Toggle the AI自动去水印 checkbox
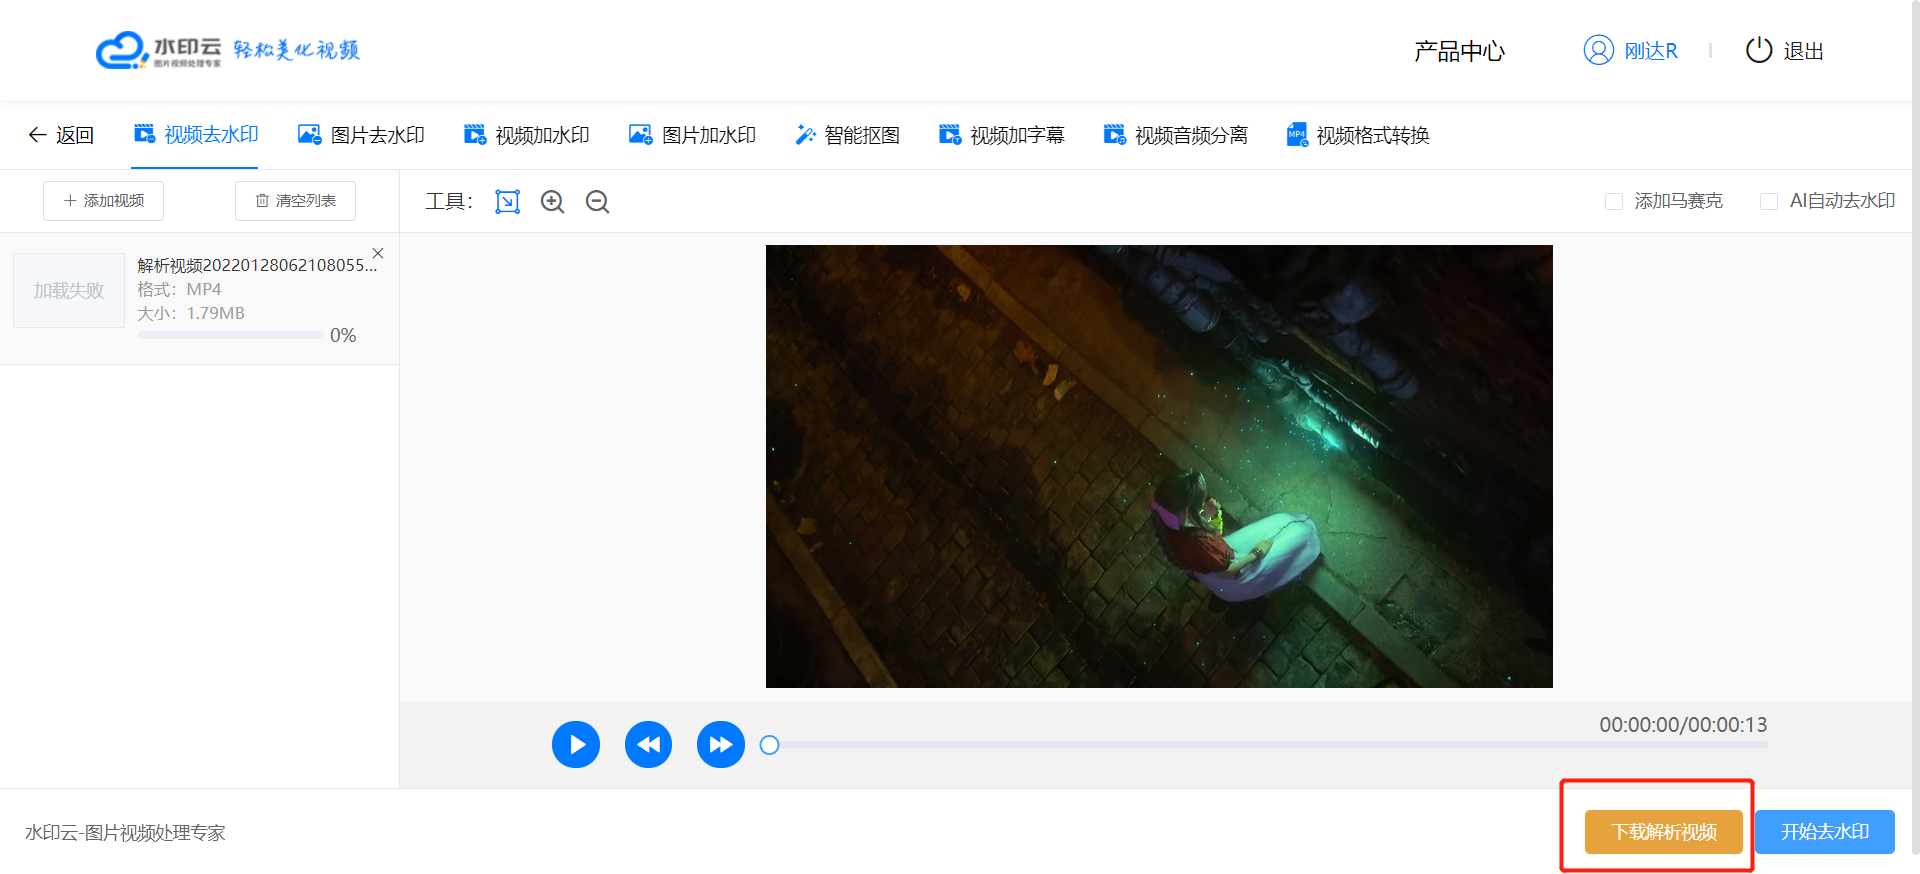Viewport: 1920px width, 874px height. [x=1768, y=202]
